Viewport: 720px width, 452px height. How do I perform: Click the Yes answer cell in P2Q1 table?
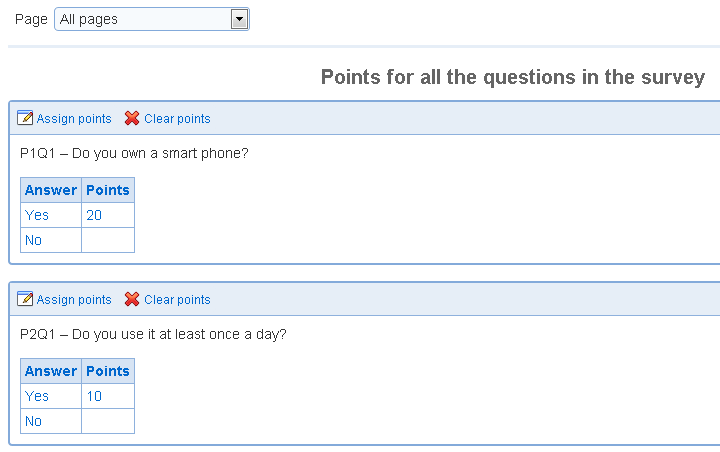tap(51, 396)
